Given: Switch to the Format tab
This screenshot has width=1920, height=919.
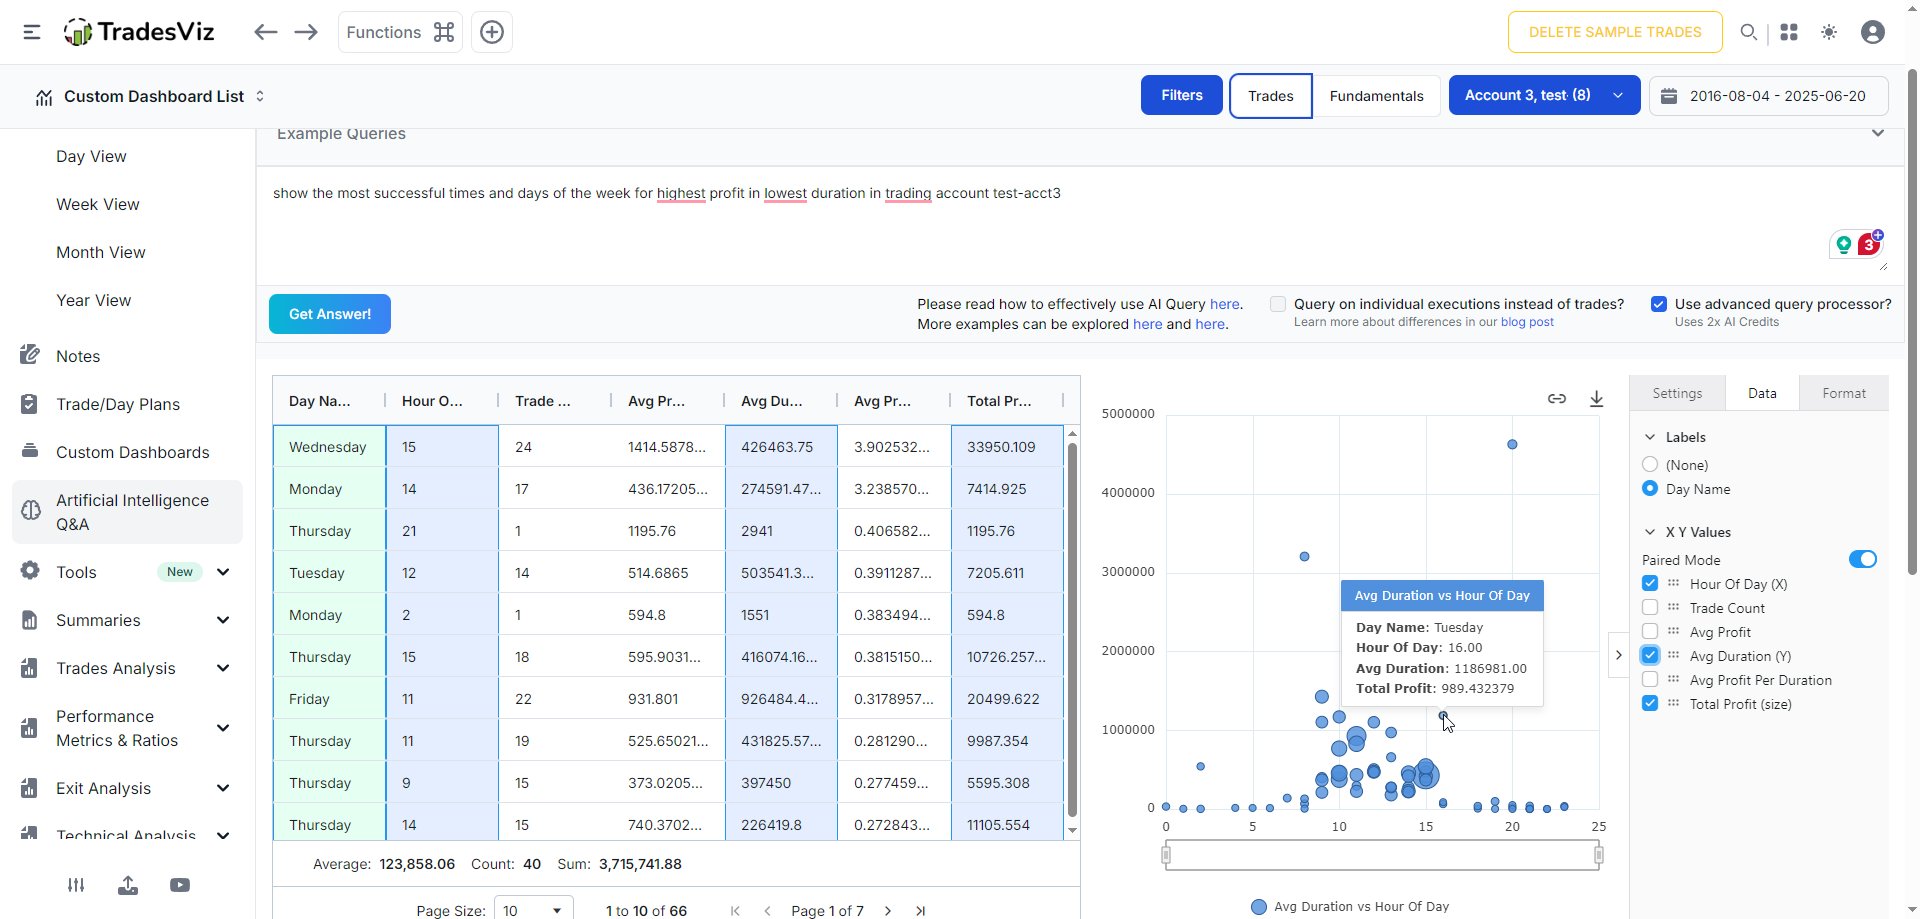Looking at the screenshot, I should pyautogui.click(x=1844, y=393).
